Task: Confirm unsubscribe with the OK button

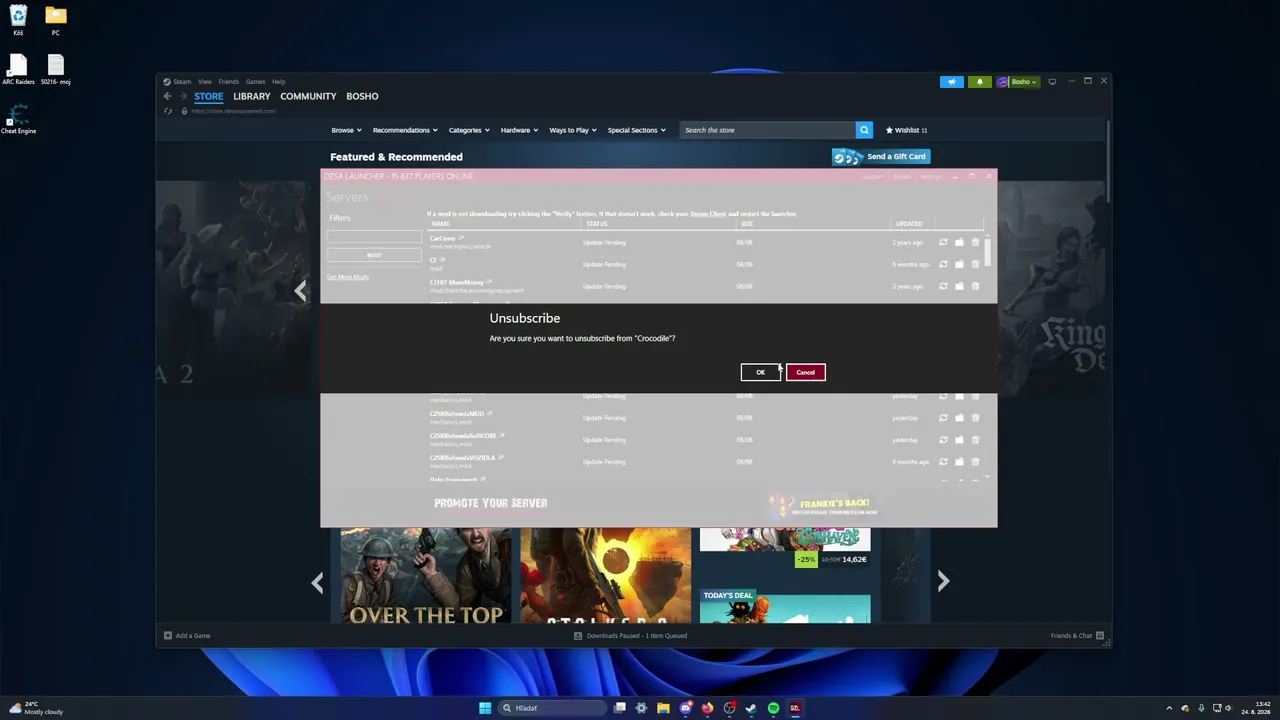Action: pos(760,372)
